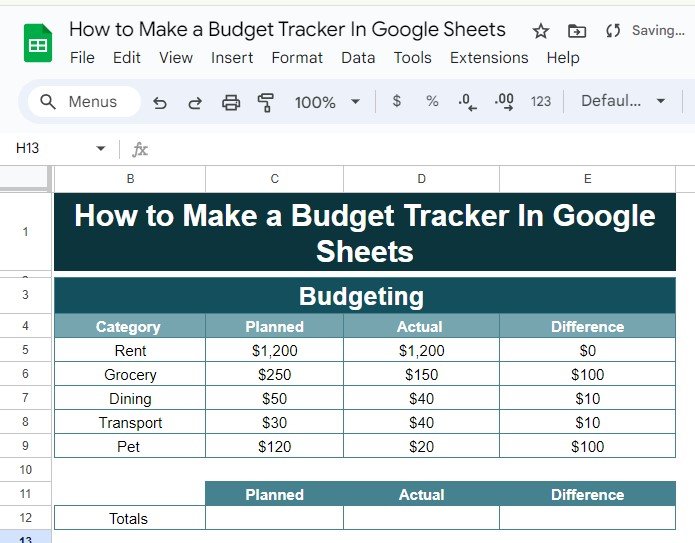This screenshot has width=695, height=543.
Task: Select the Transport cell
Action: point(130,422)
